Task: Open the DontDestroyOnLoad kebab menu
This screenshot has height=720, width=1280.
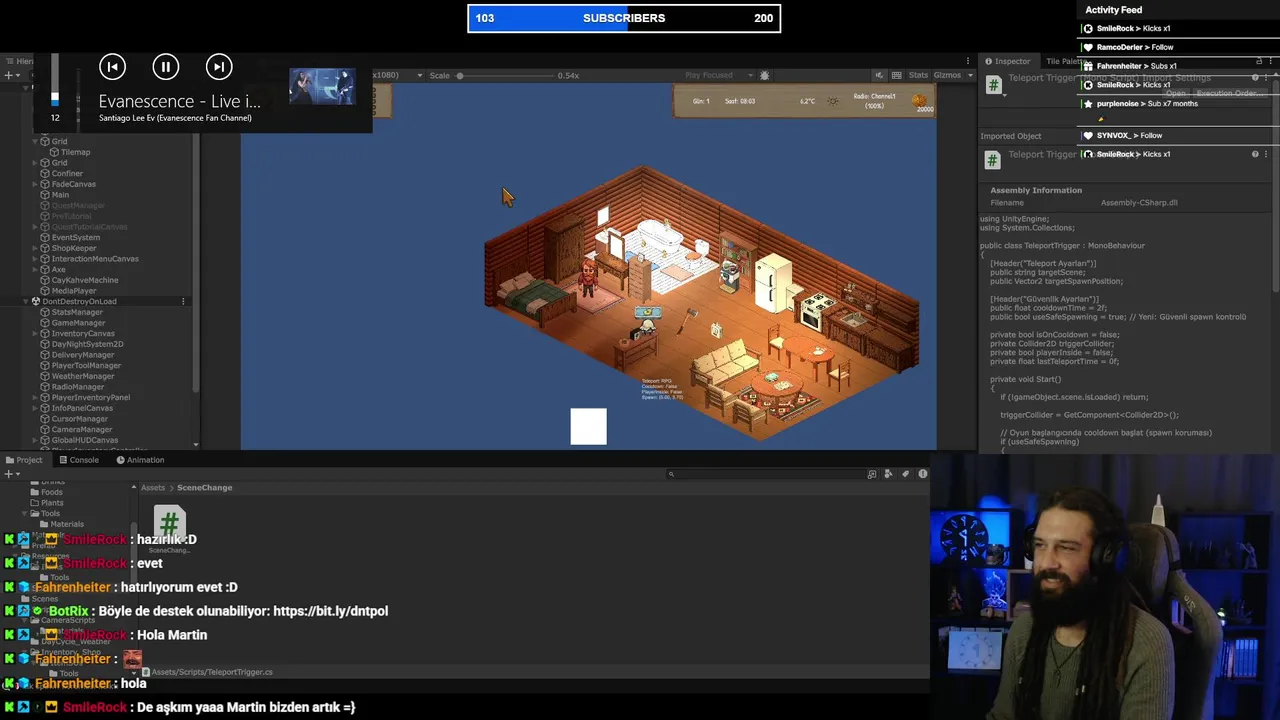Action: pyautogui.click(x=183, y=301)
